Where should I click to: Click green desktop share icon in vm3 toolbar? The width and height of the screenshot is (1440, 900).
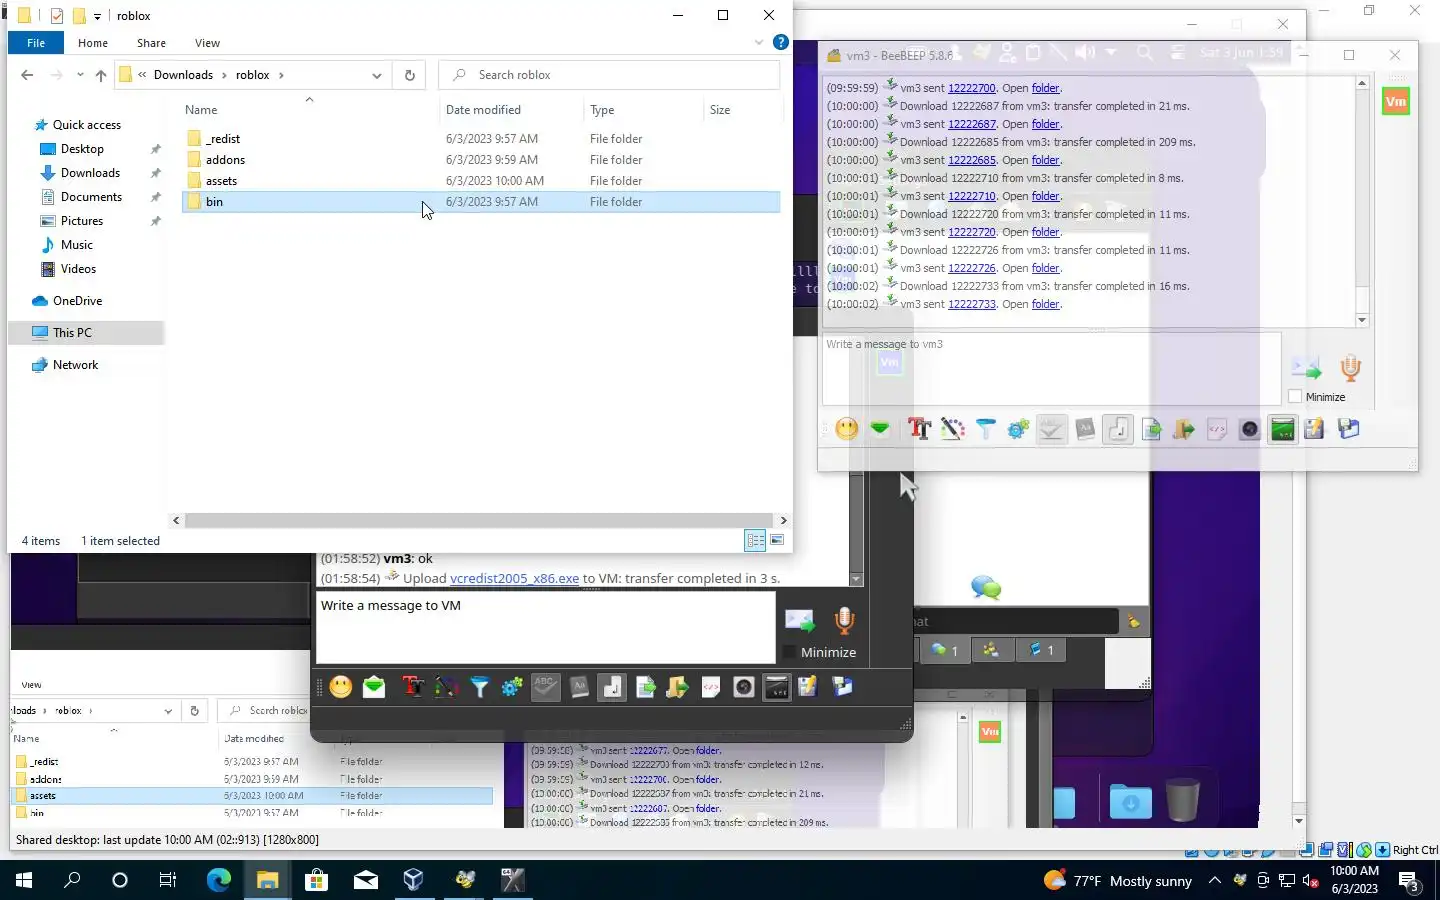point(1283,429)
